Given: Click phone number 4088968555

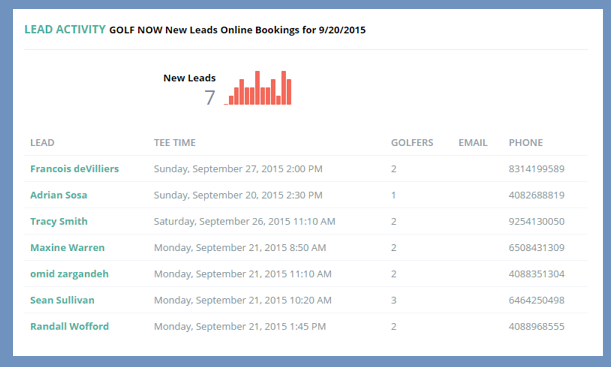Looking at the screenshot, I should (537, 326).
